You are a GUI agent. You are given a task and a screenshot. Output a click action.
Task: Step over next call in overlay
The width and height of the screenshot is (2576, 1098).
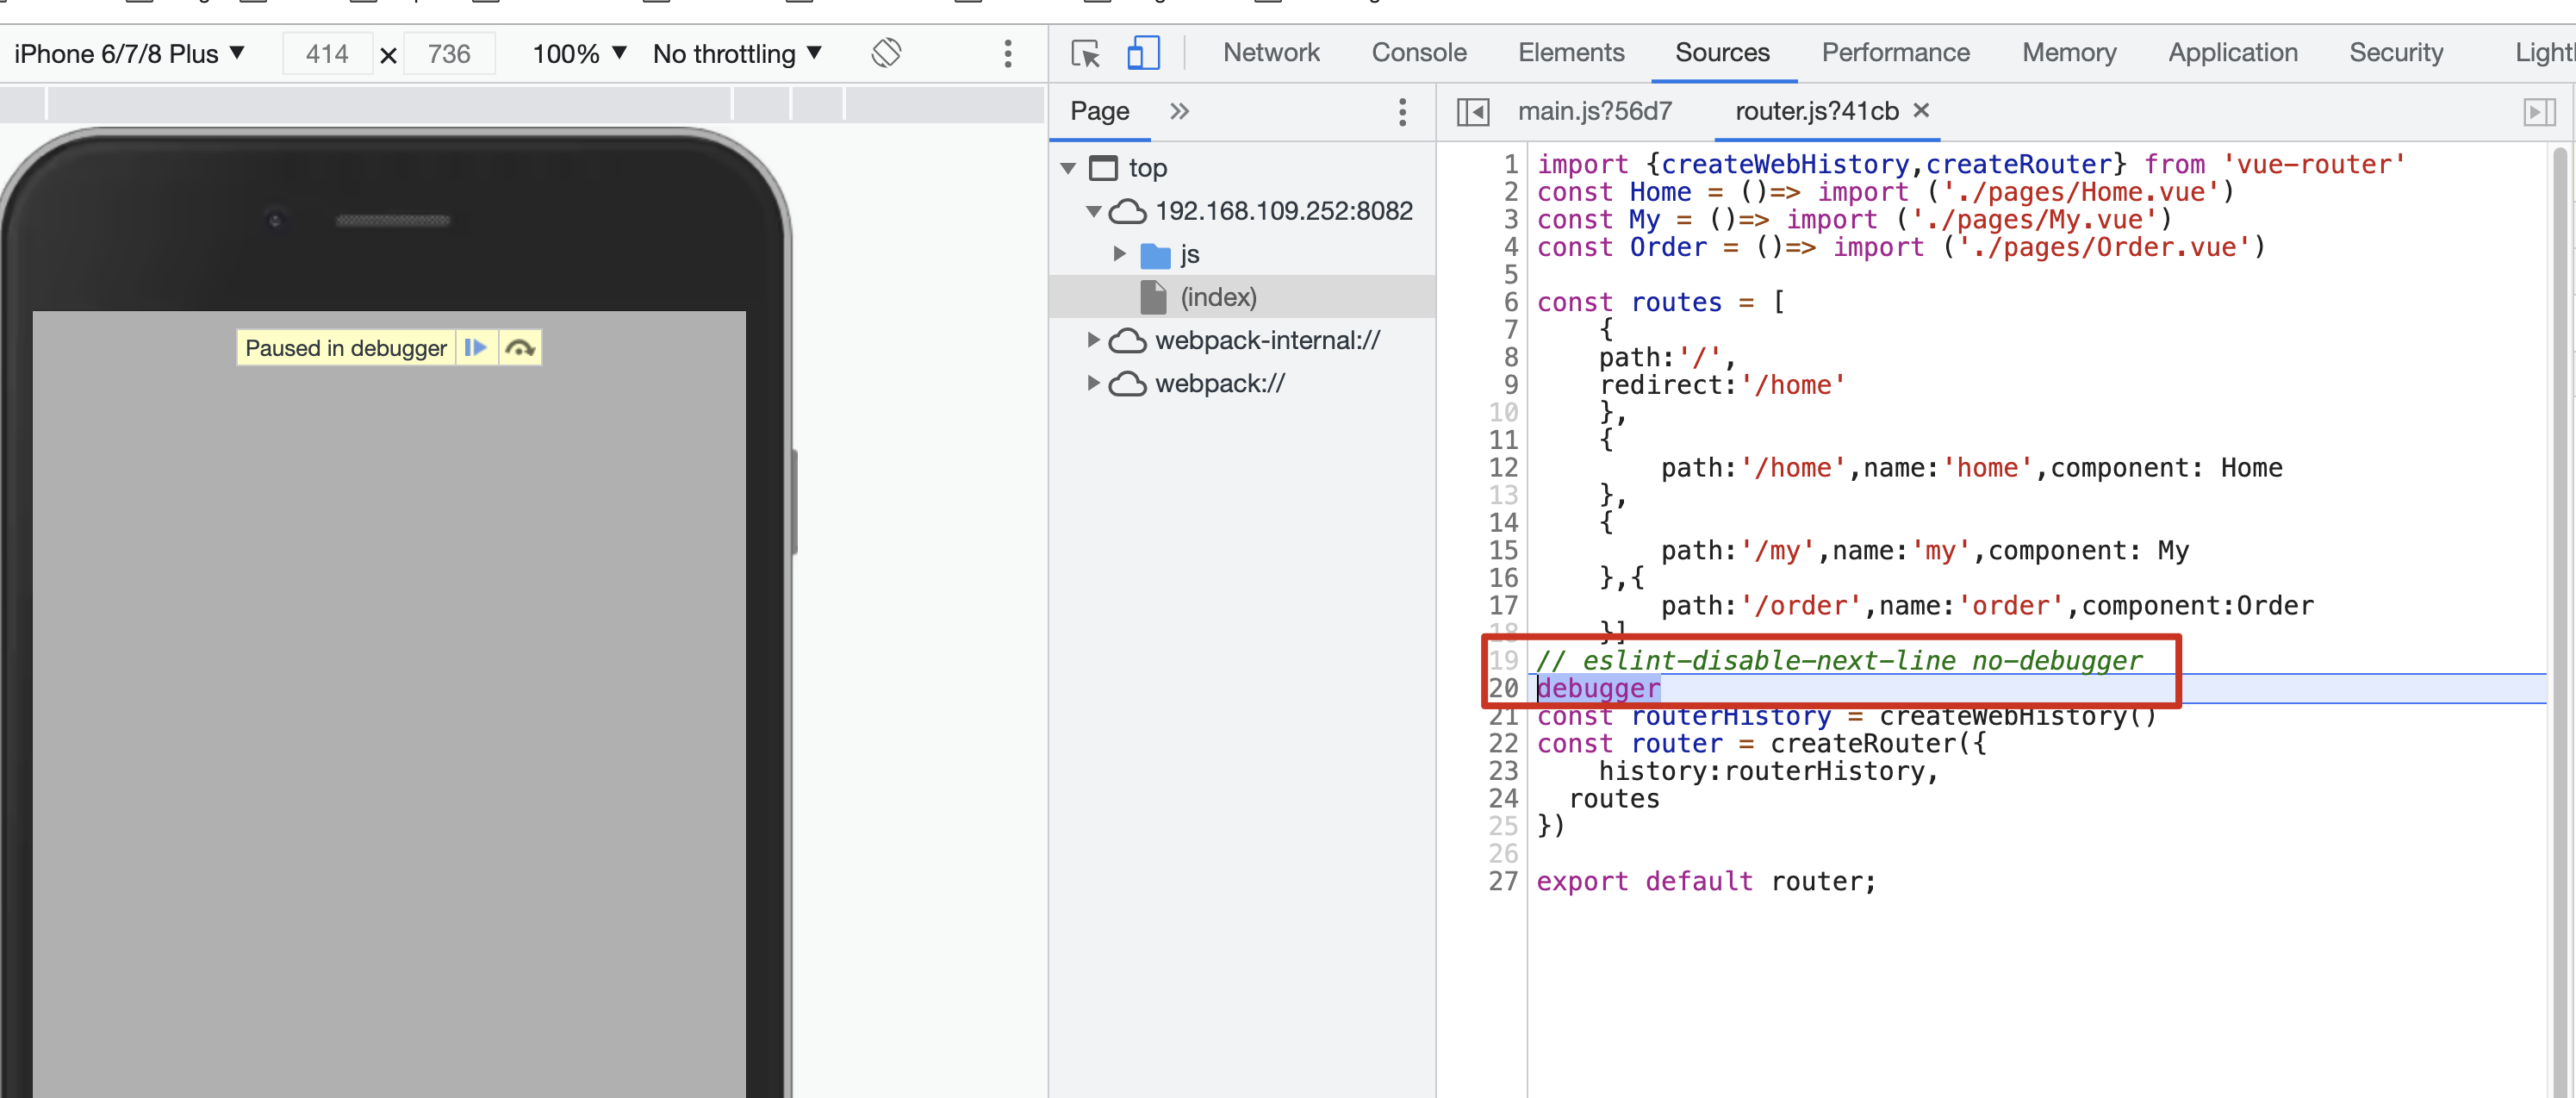(520, 348)
